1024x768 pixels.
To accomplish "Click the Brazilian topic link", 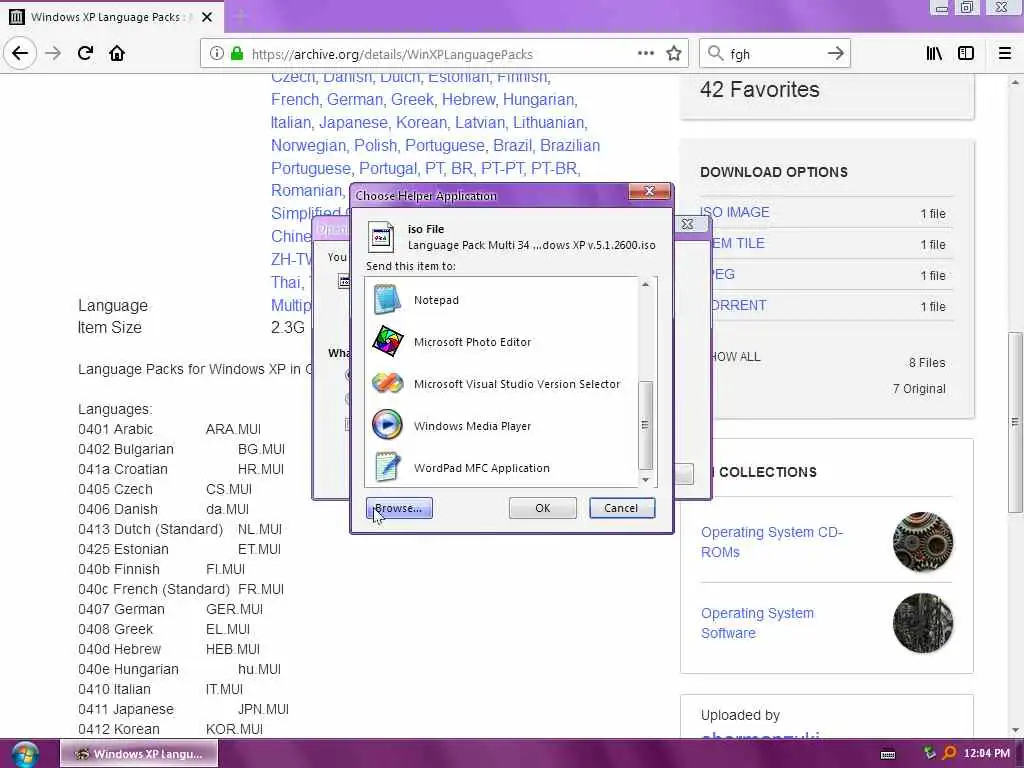I will (x=570, y=145).
